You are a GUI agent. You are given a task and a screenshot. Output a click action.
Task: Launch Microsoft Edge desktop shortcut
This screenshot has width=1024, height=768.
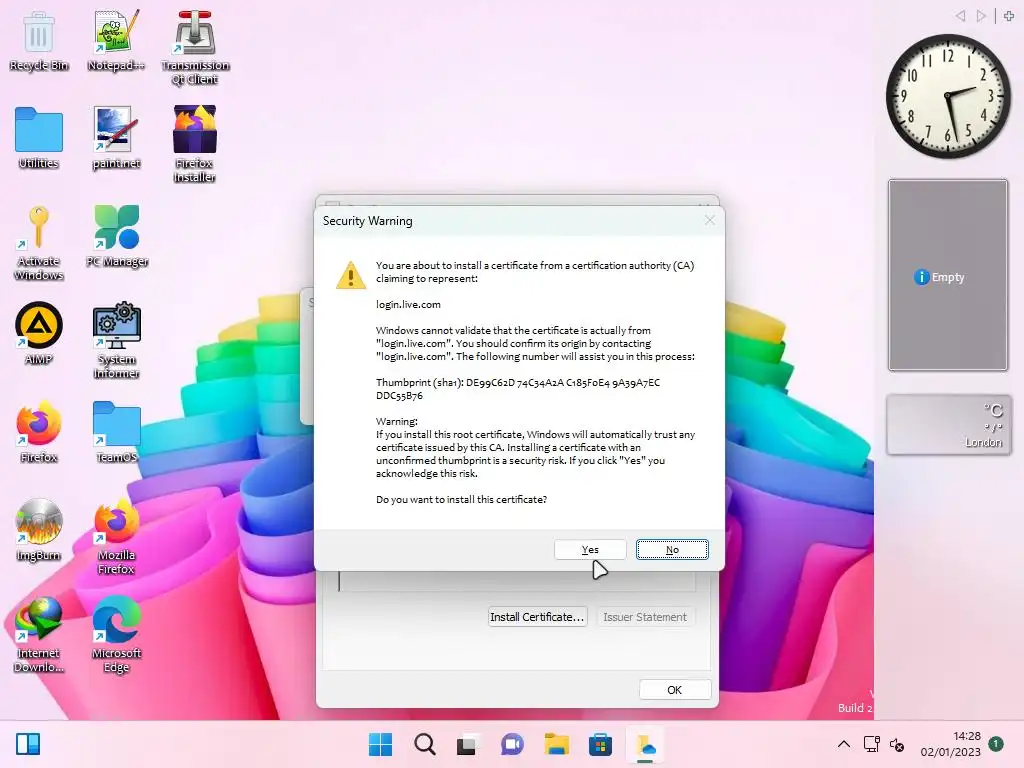click(x=116, y=634)
